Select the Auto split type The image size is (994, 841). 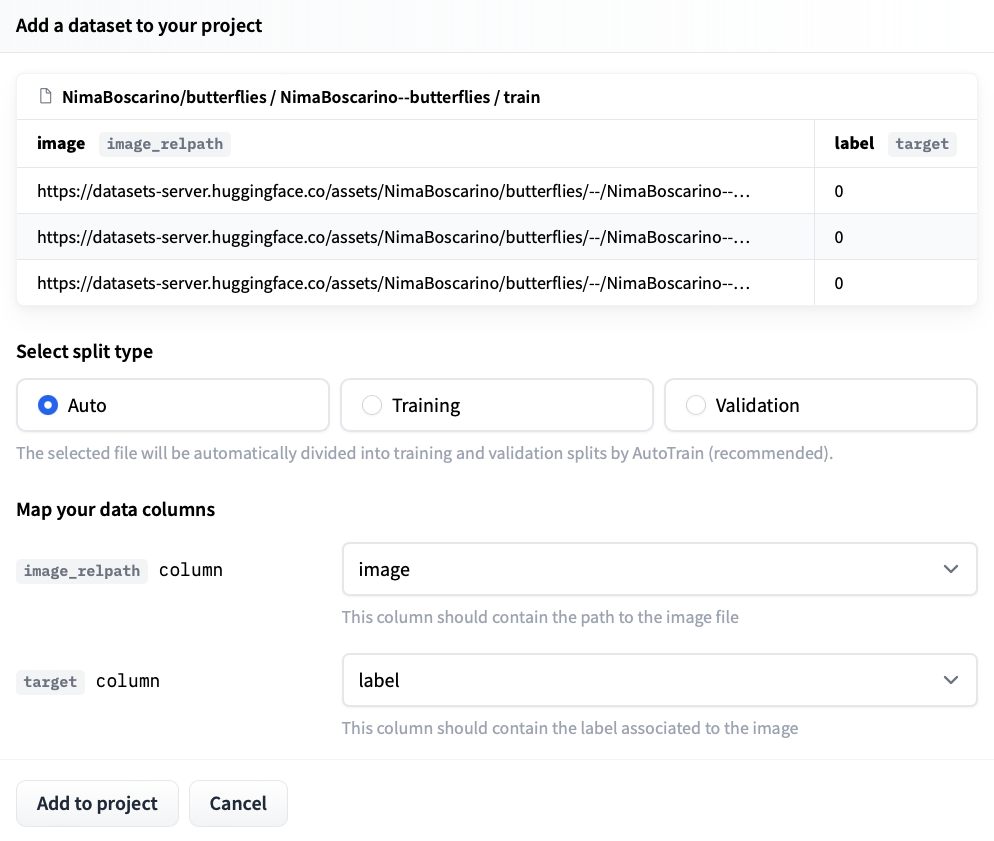[47, 405]
